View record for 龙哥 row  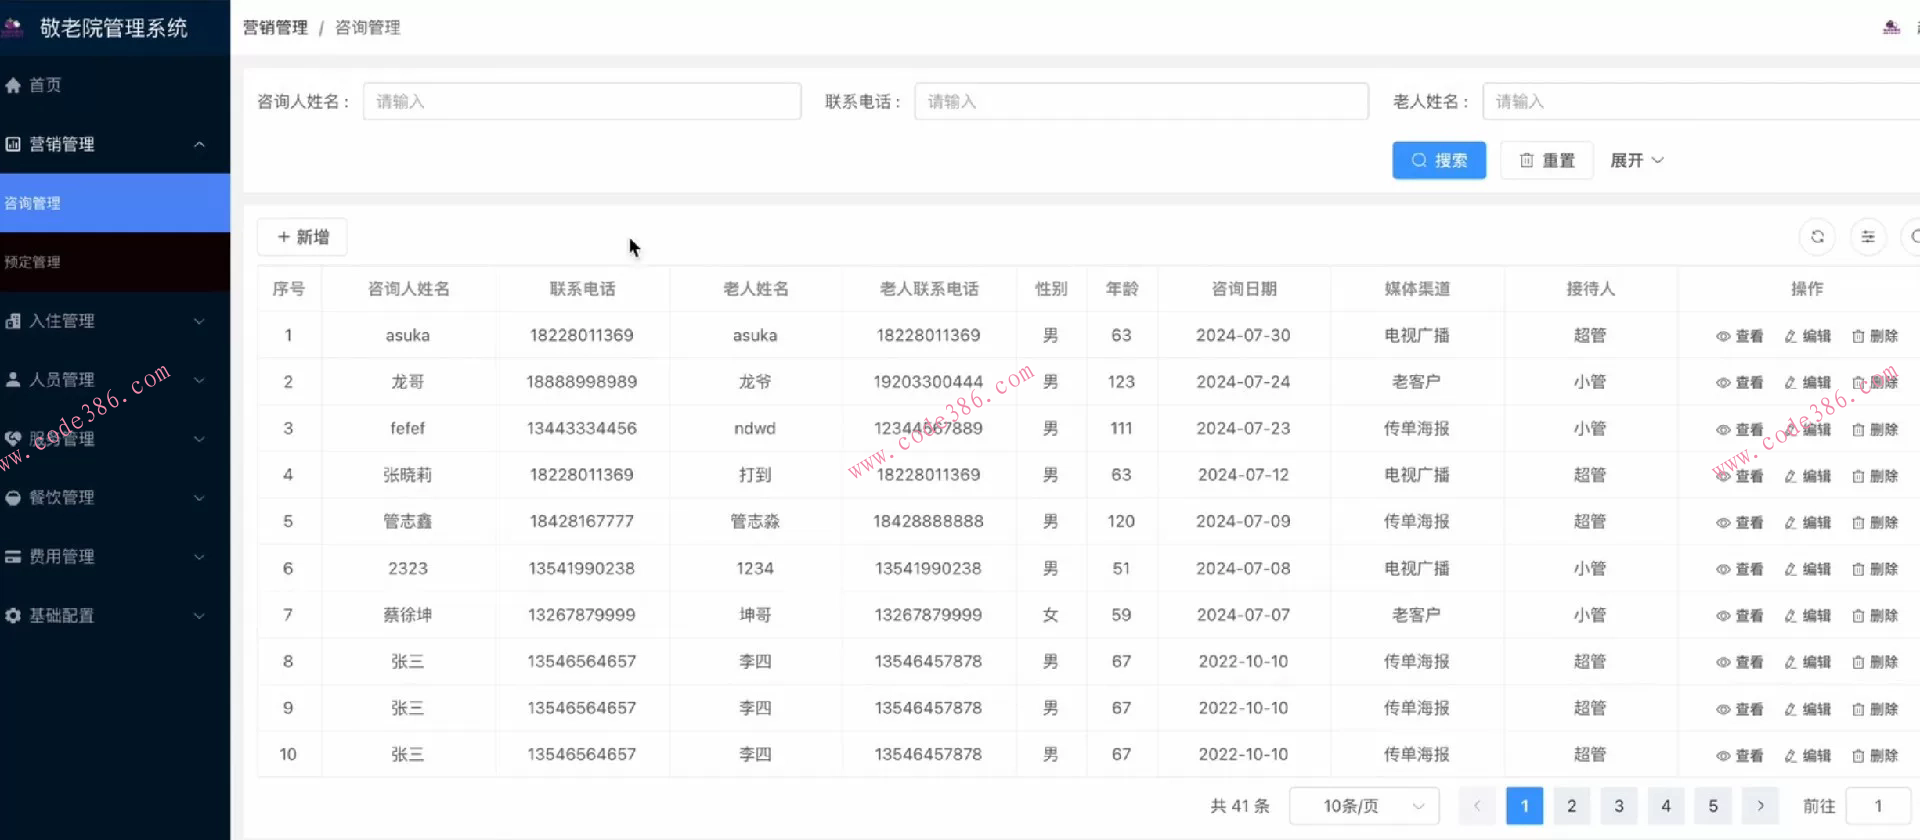(x=1739, y=383)
